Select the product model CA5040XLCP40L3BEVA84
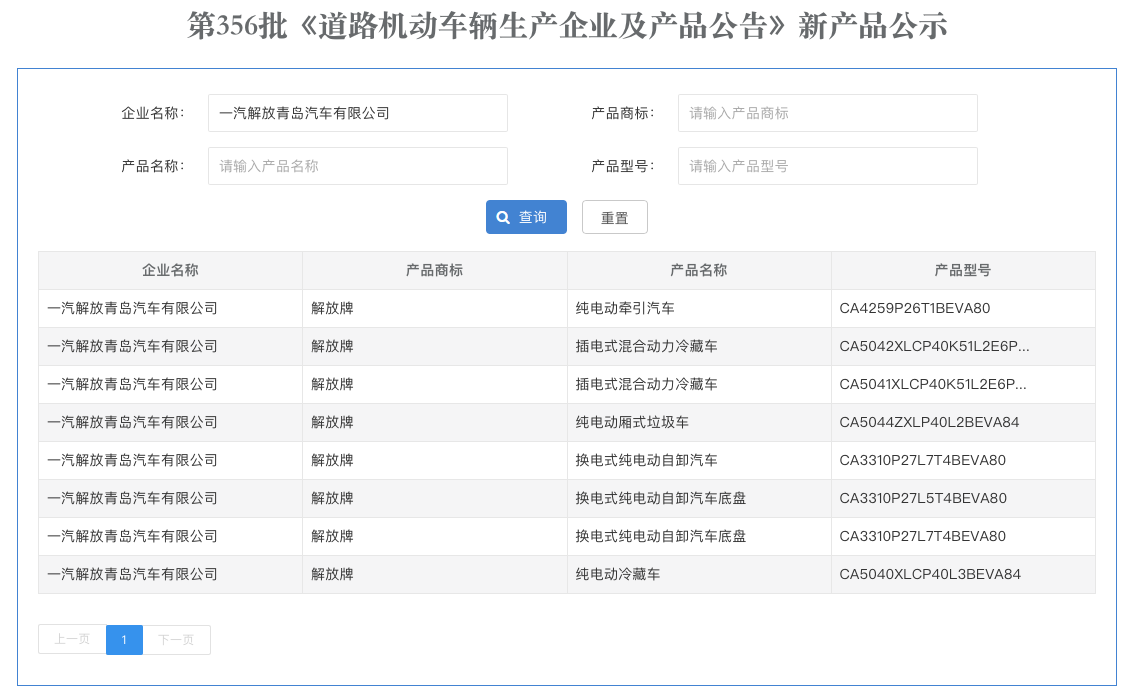1128x697 pixels. 929,575
